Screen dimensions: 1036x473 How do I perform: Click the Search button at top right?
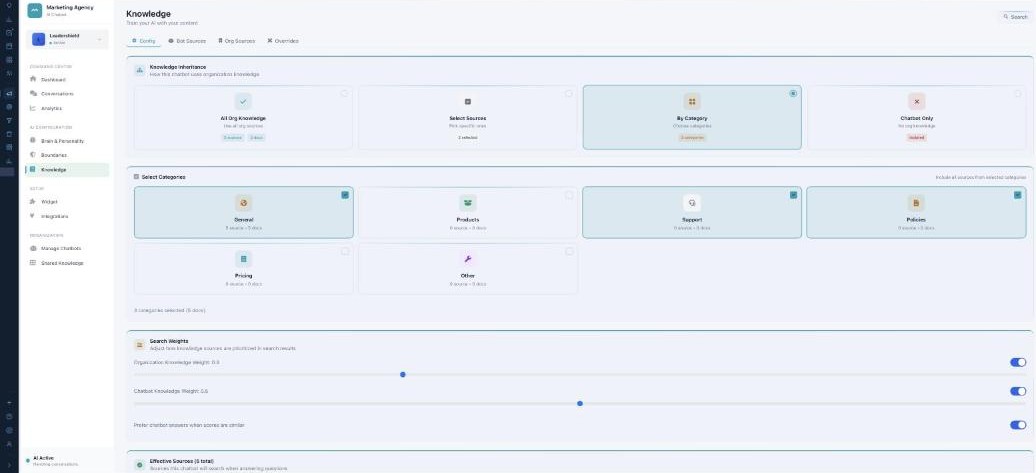click(x=1015, y=17)
